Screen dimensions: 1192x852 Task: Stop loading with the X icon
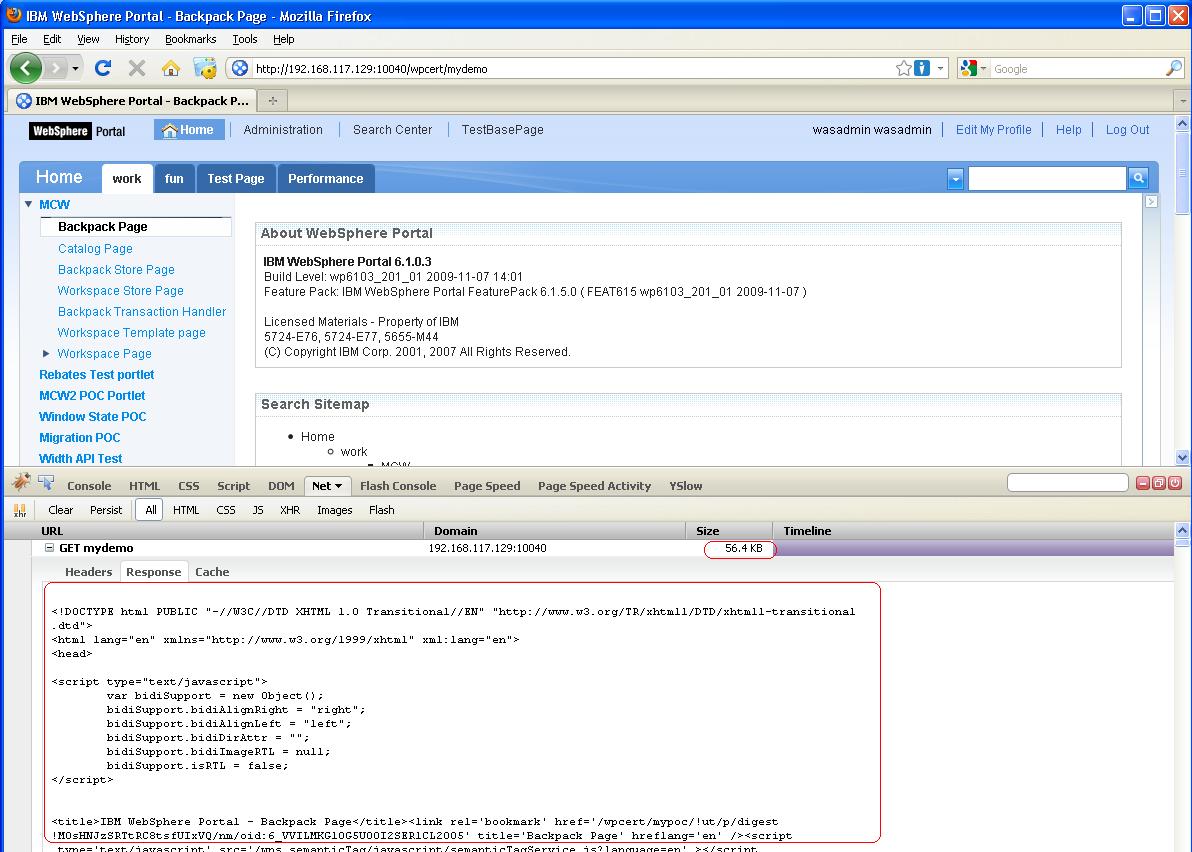click(x=137, y=68)
